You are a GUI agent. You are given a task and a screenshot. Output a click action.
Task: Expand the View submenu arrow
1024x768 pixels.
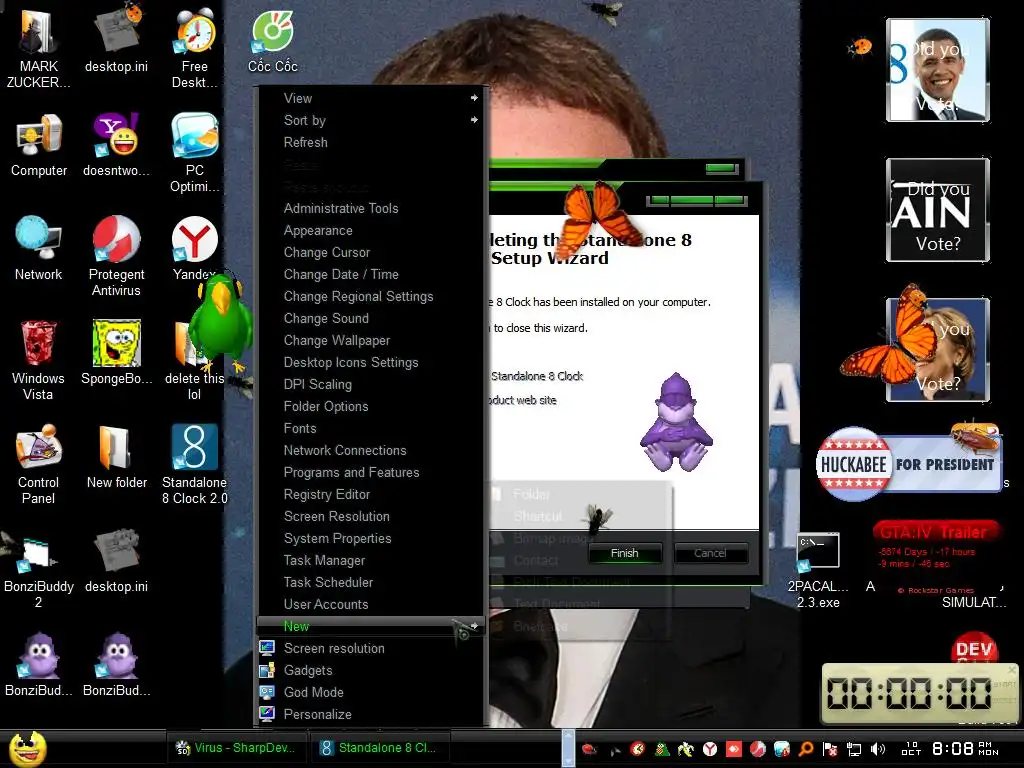click(474, 98)
